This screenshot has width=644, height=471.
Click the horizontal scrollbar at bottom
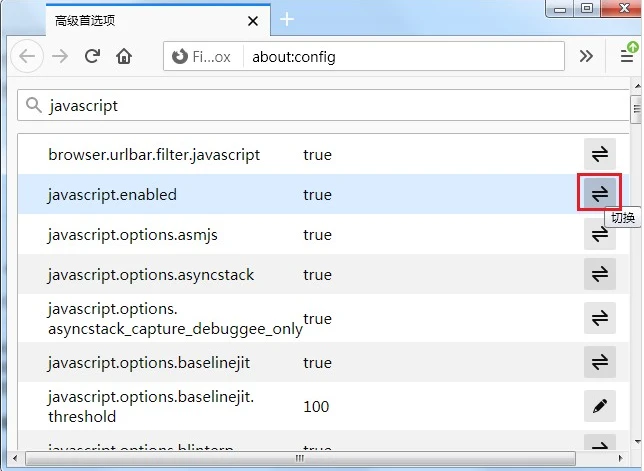coord(300,459)
